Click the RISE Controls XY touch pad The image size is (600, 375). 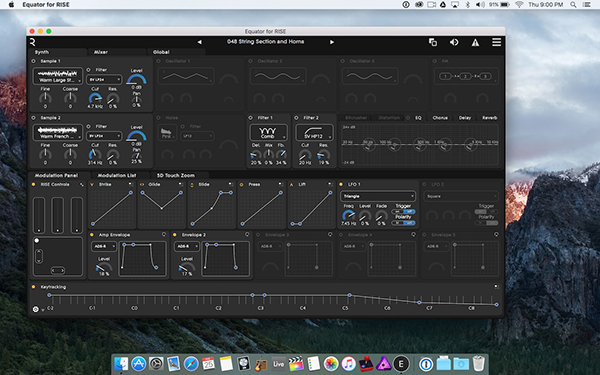58,256
